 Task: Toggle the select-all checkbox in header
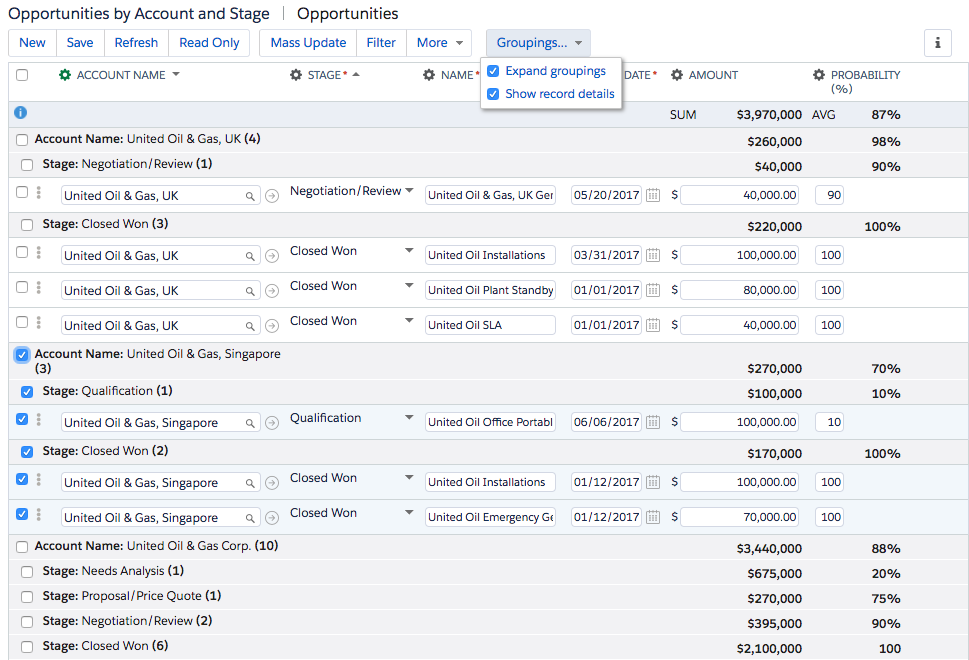tap(22, 75)
